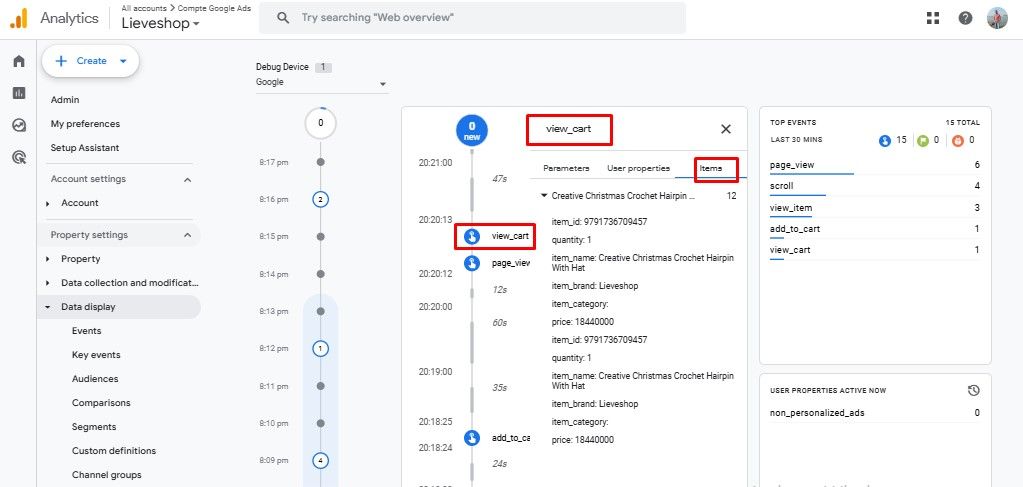Image resolution: width=1023 pixels, height=487 pixels.
Task: Click the 0 new events bubble
Action: point(472,131)
